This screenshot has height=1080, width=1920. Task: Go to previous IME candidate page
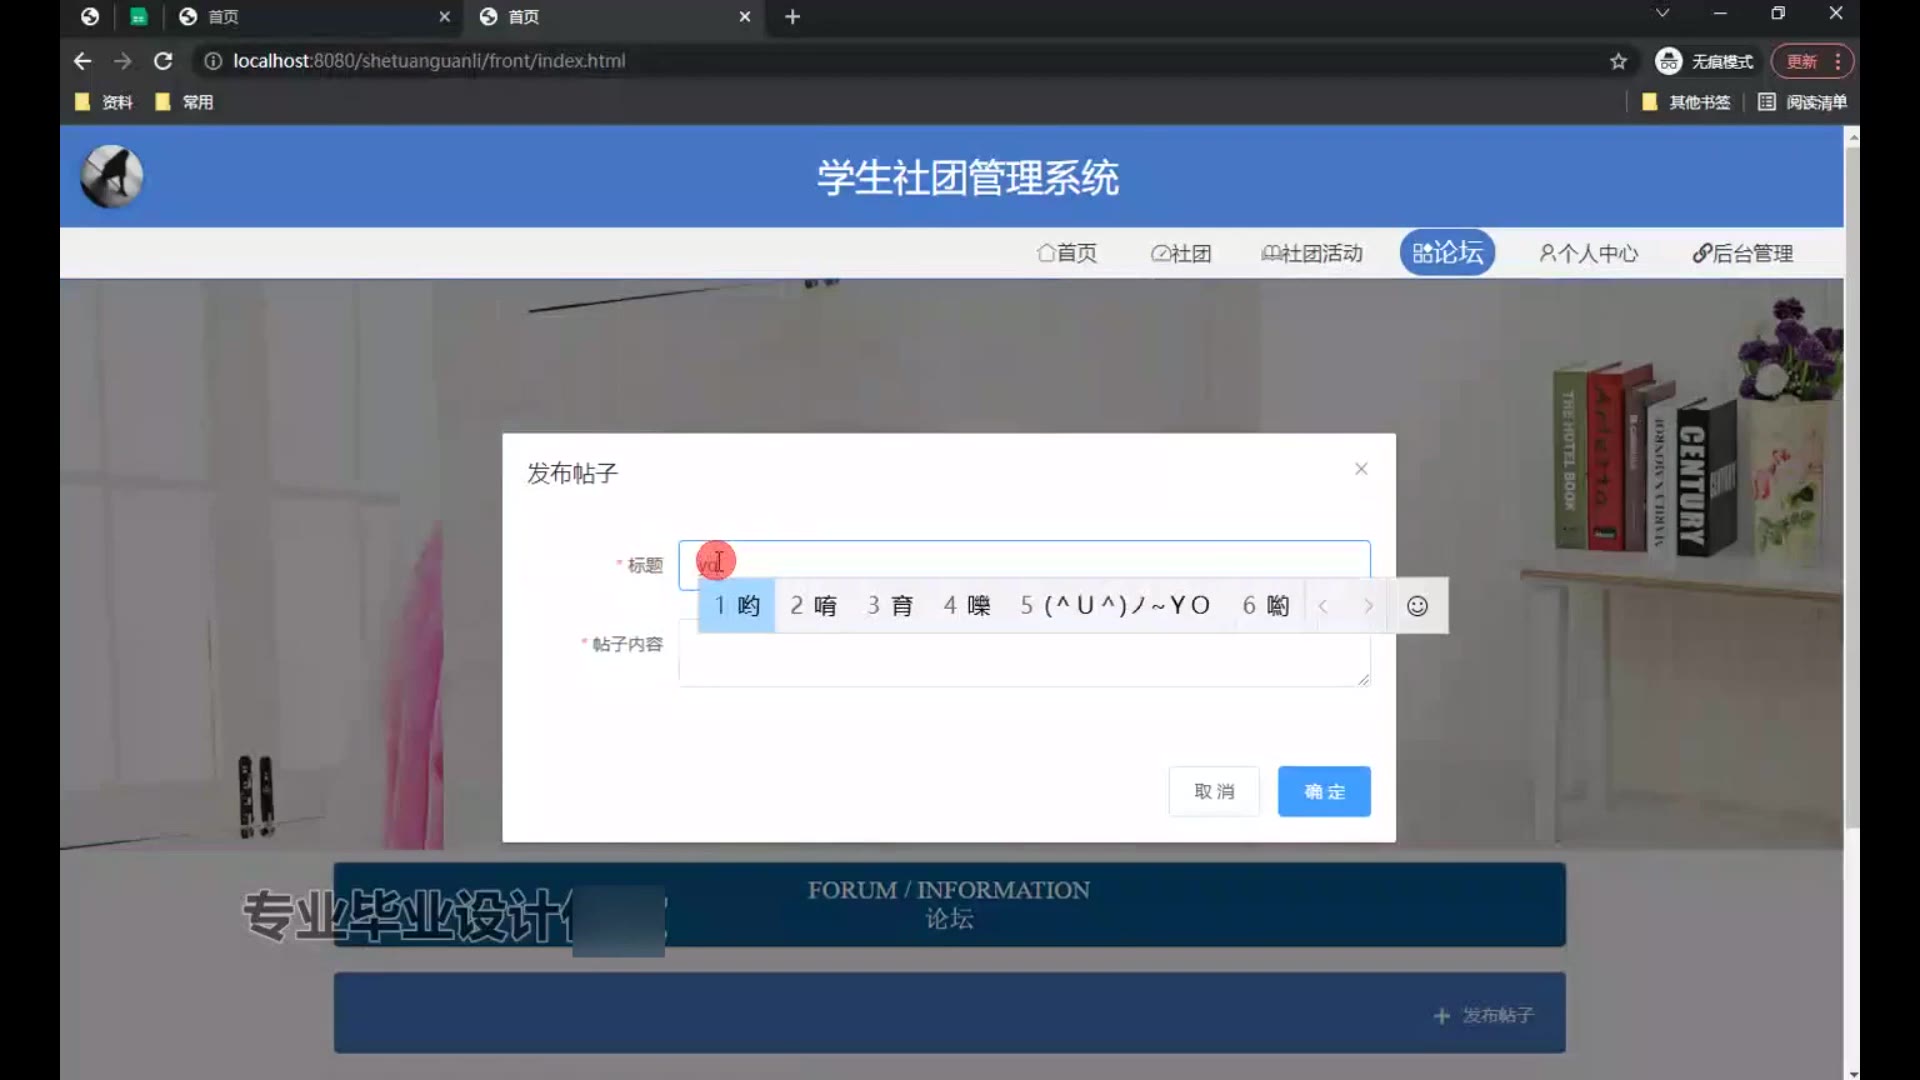pyautogui.click(x=1323, y=606)
